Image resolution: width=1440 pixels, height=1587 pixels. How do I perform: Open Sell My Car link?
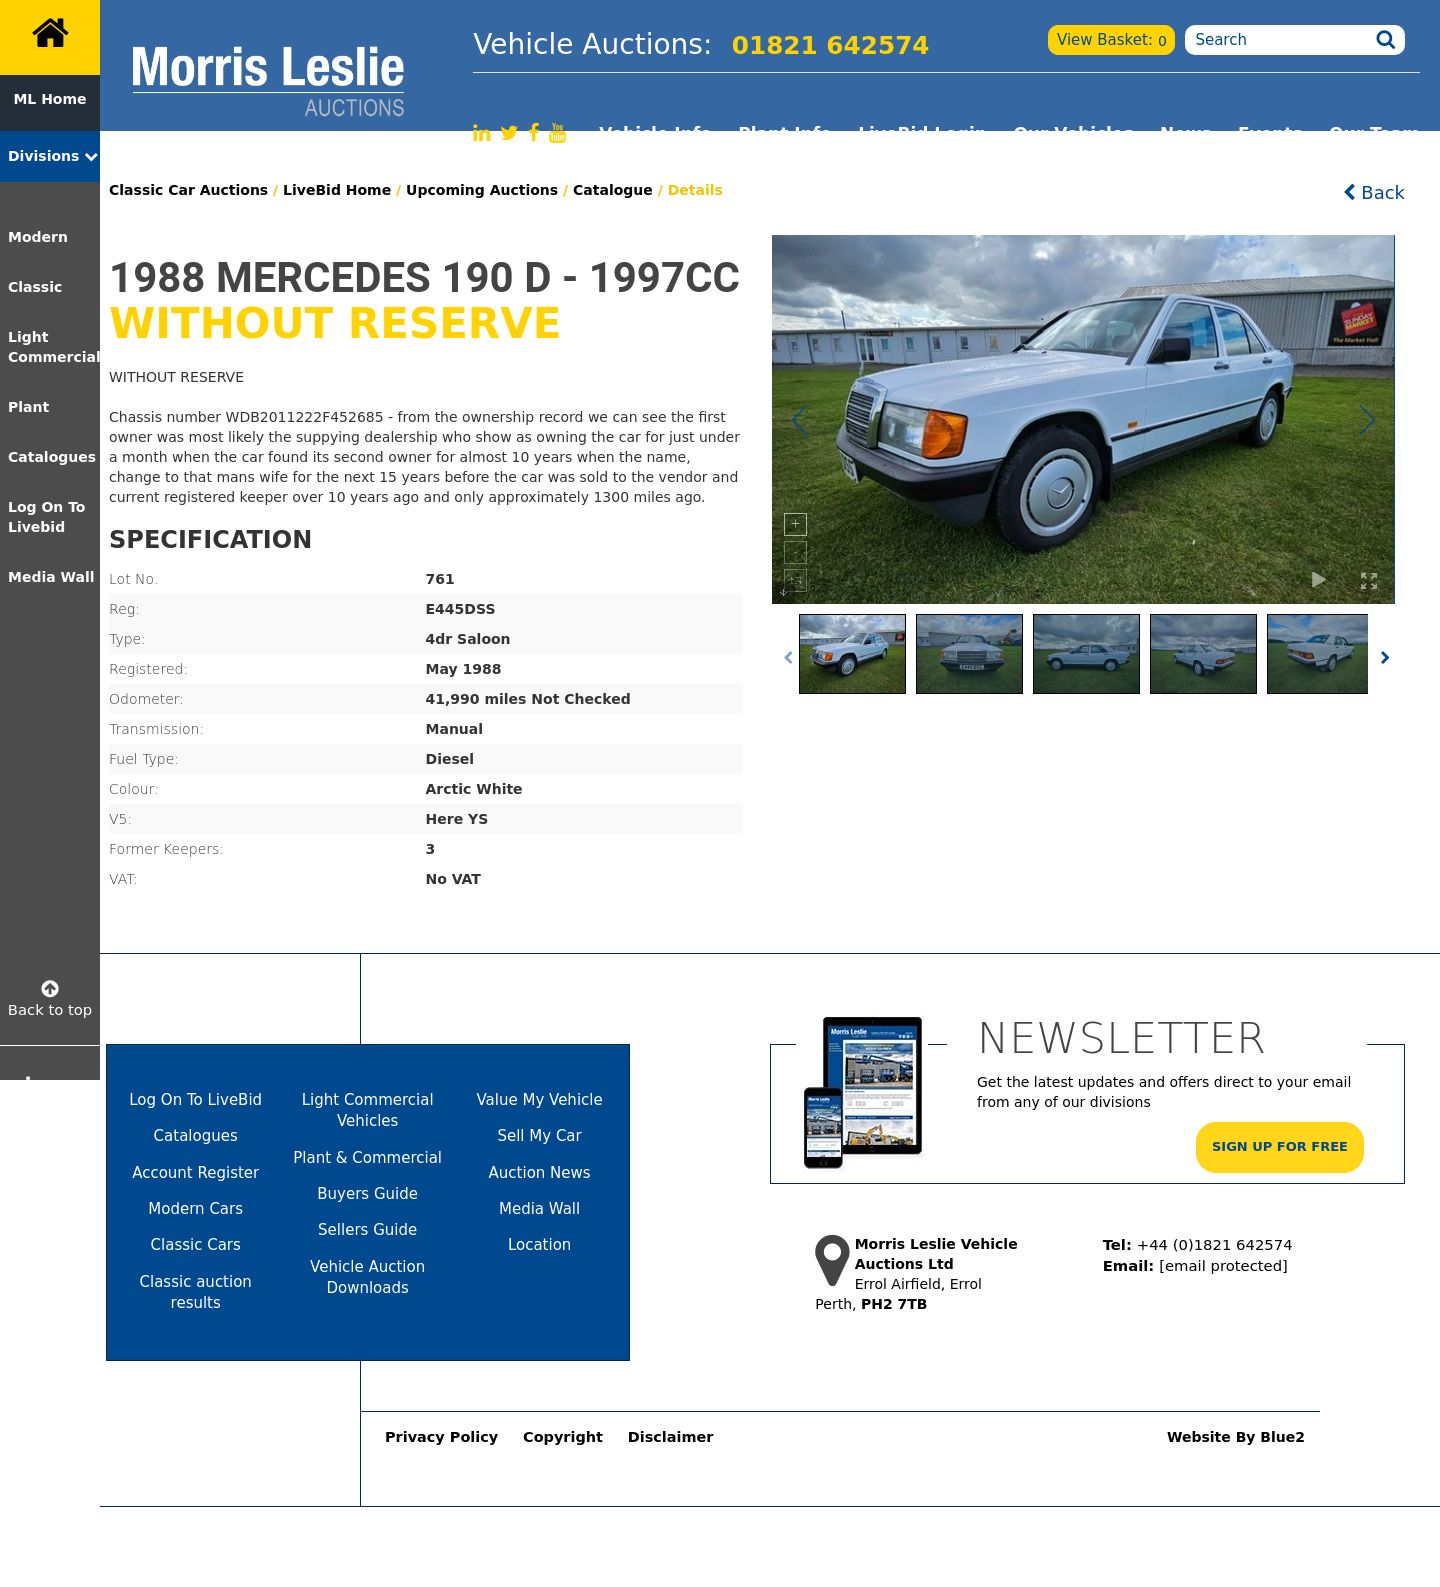[x=539, y=1136]
